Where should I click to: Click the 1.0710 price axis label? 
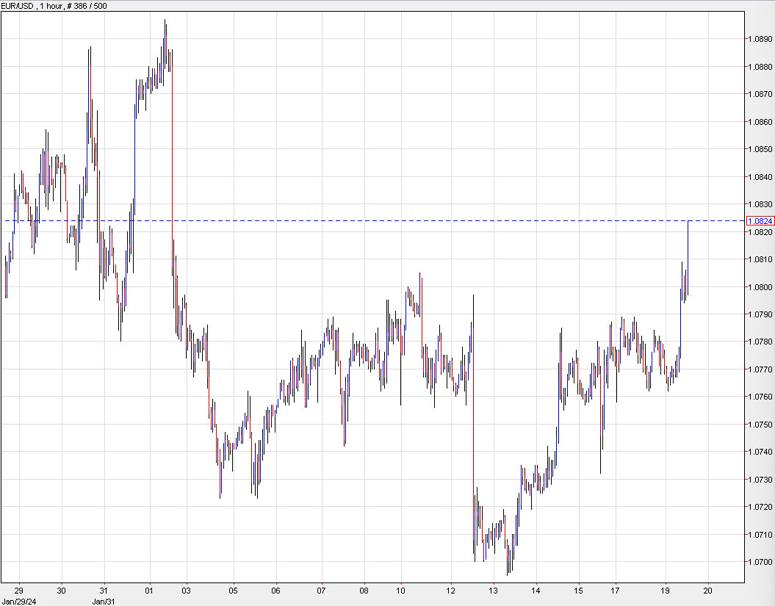[760, 535]
